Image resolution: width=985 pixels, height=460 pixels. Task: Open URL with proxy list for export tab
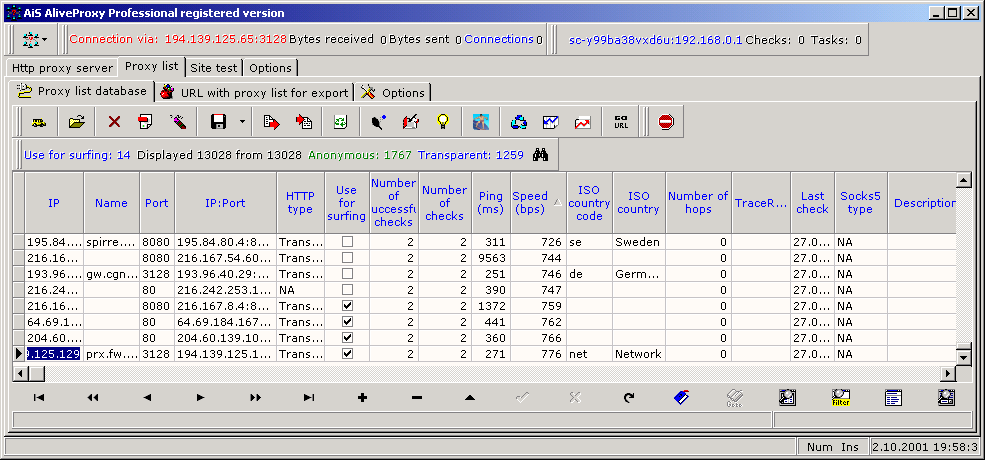click(x=254, y=93)
